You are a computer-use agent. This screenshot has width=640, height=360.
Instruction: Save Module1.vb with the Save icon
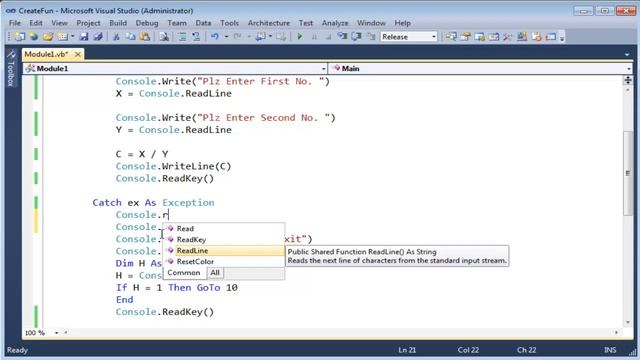tap(84, 37)
